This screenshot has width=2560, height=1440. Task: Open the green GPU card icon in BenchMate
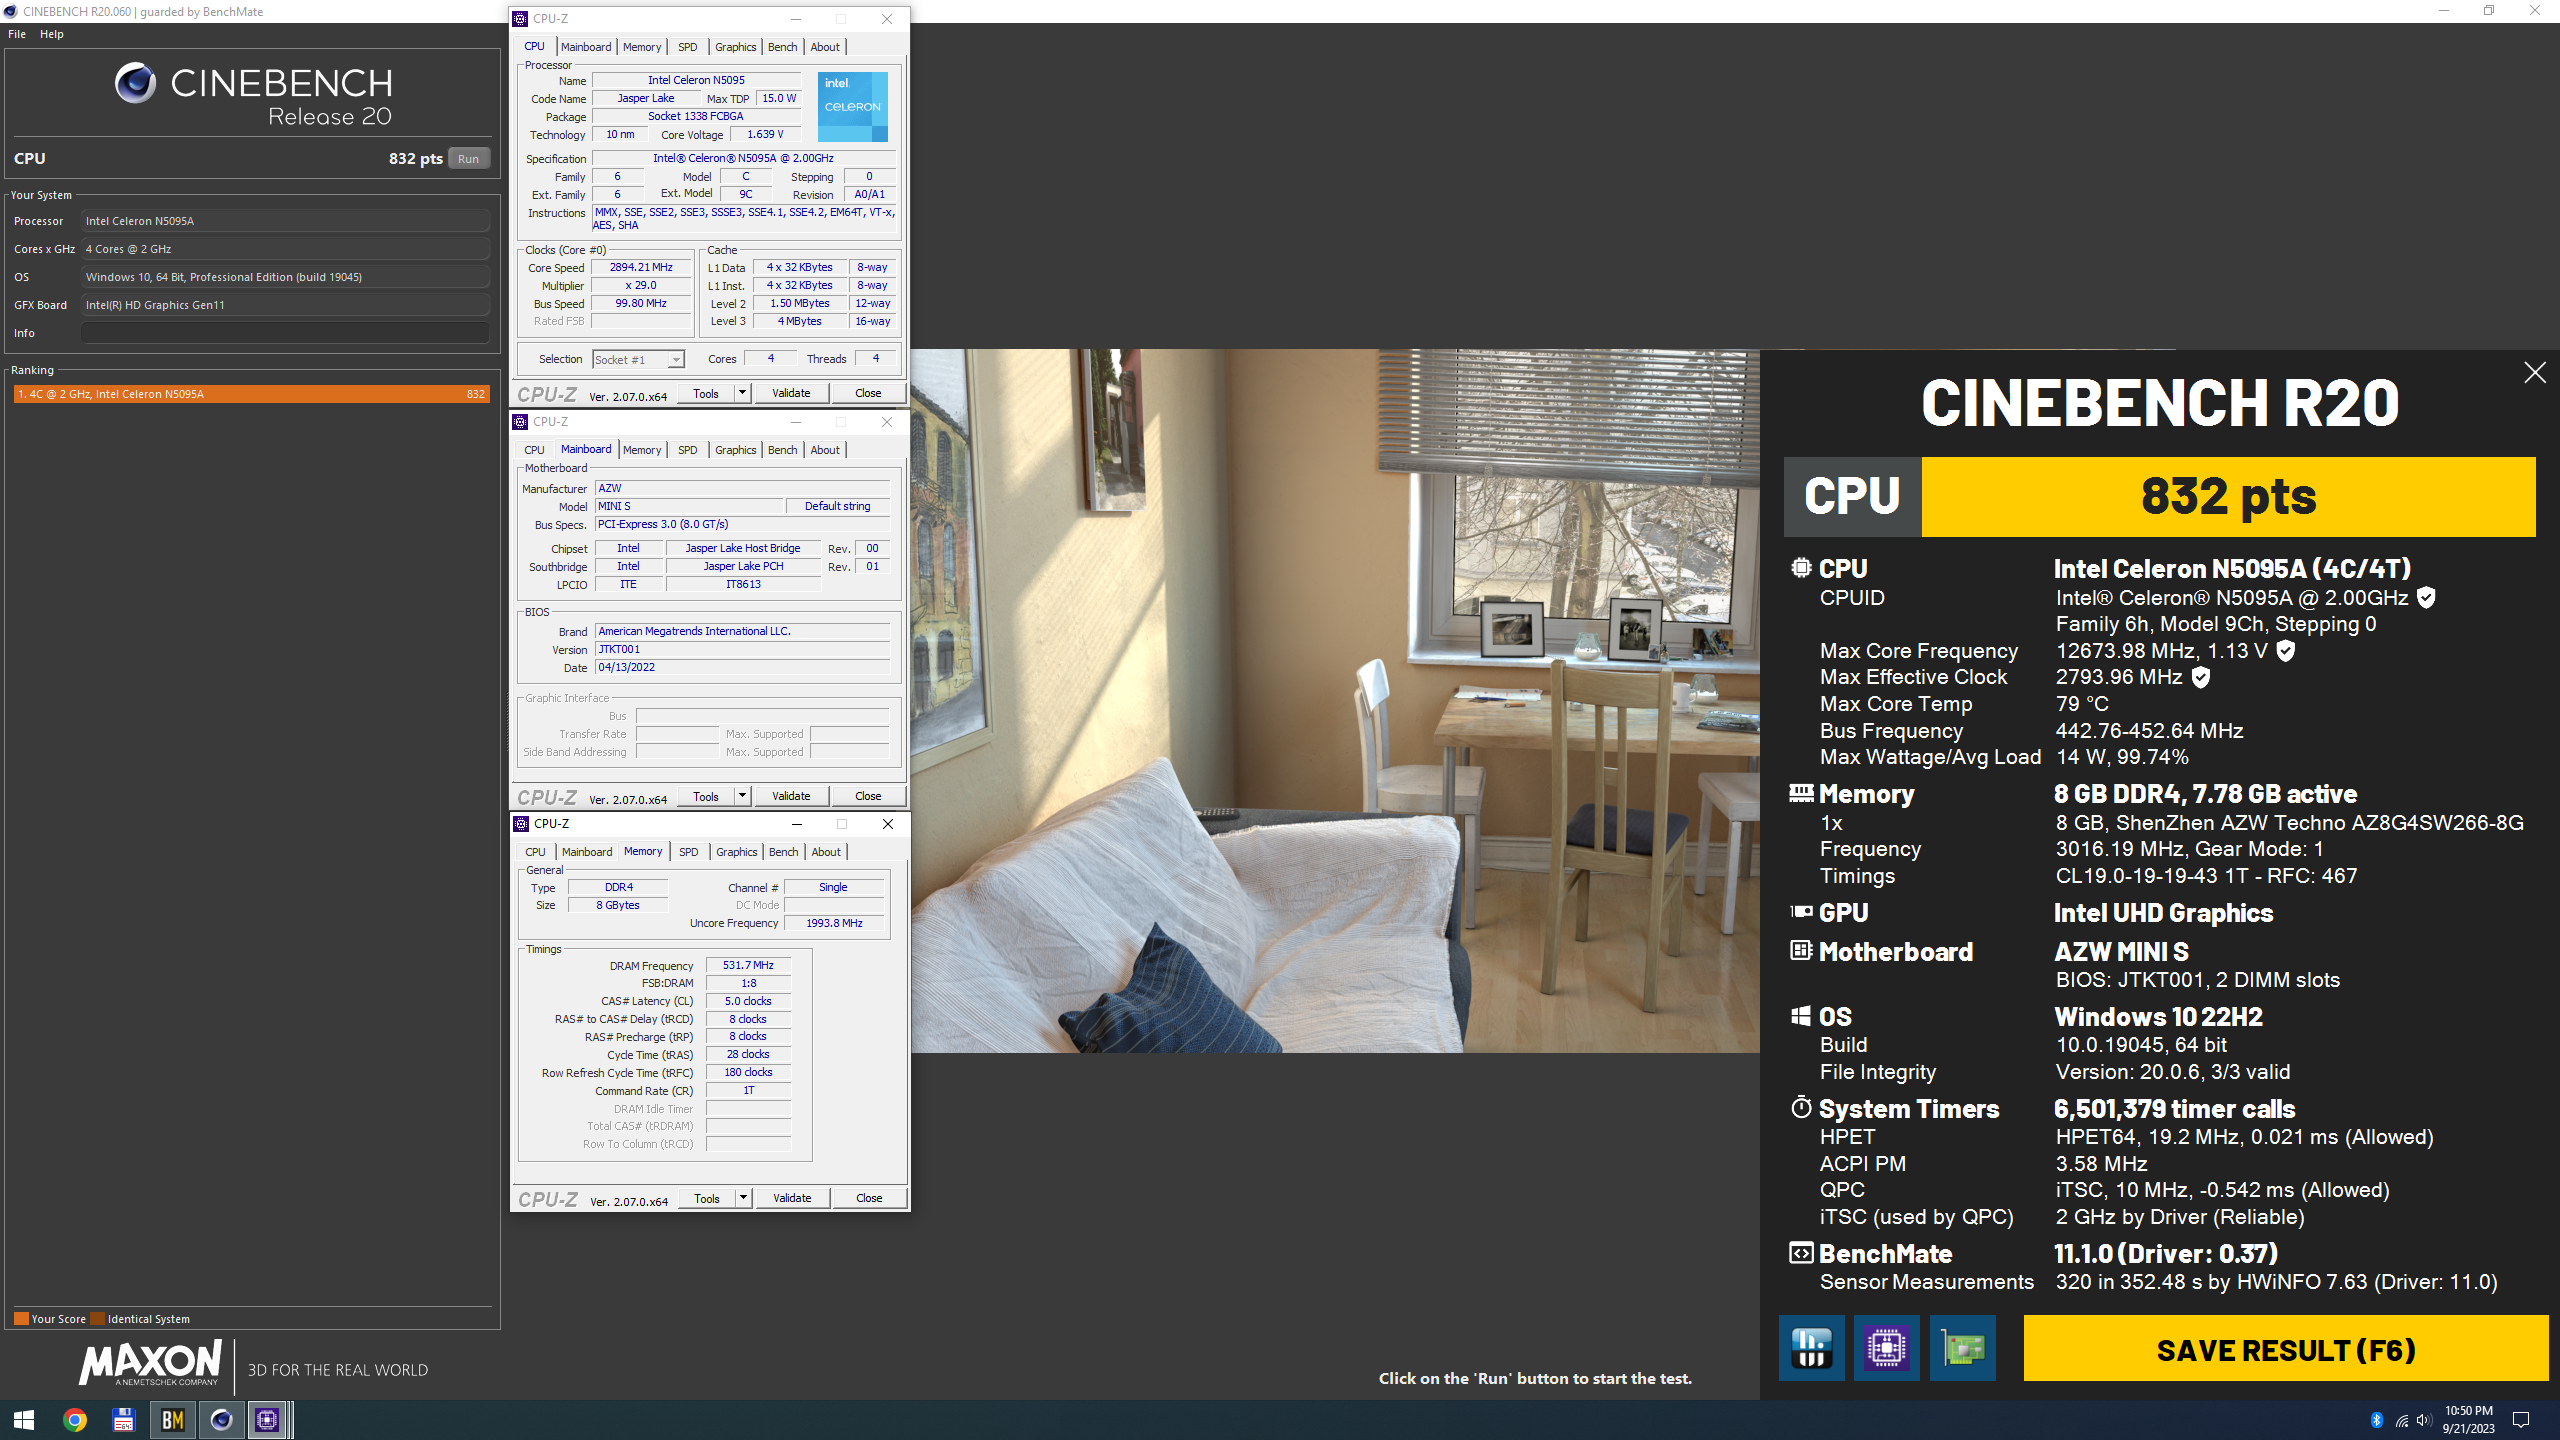click(1962, 1348)
